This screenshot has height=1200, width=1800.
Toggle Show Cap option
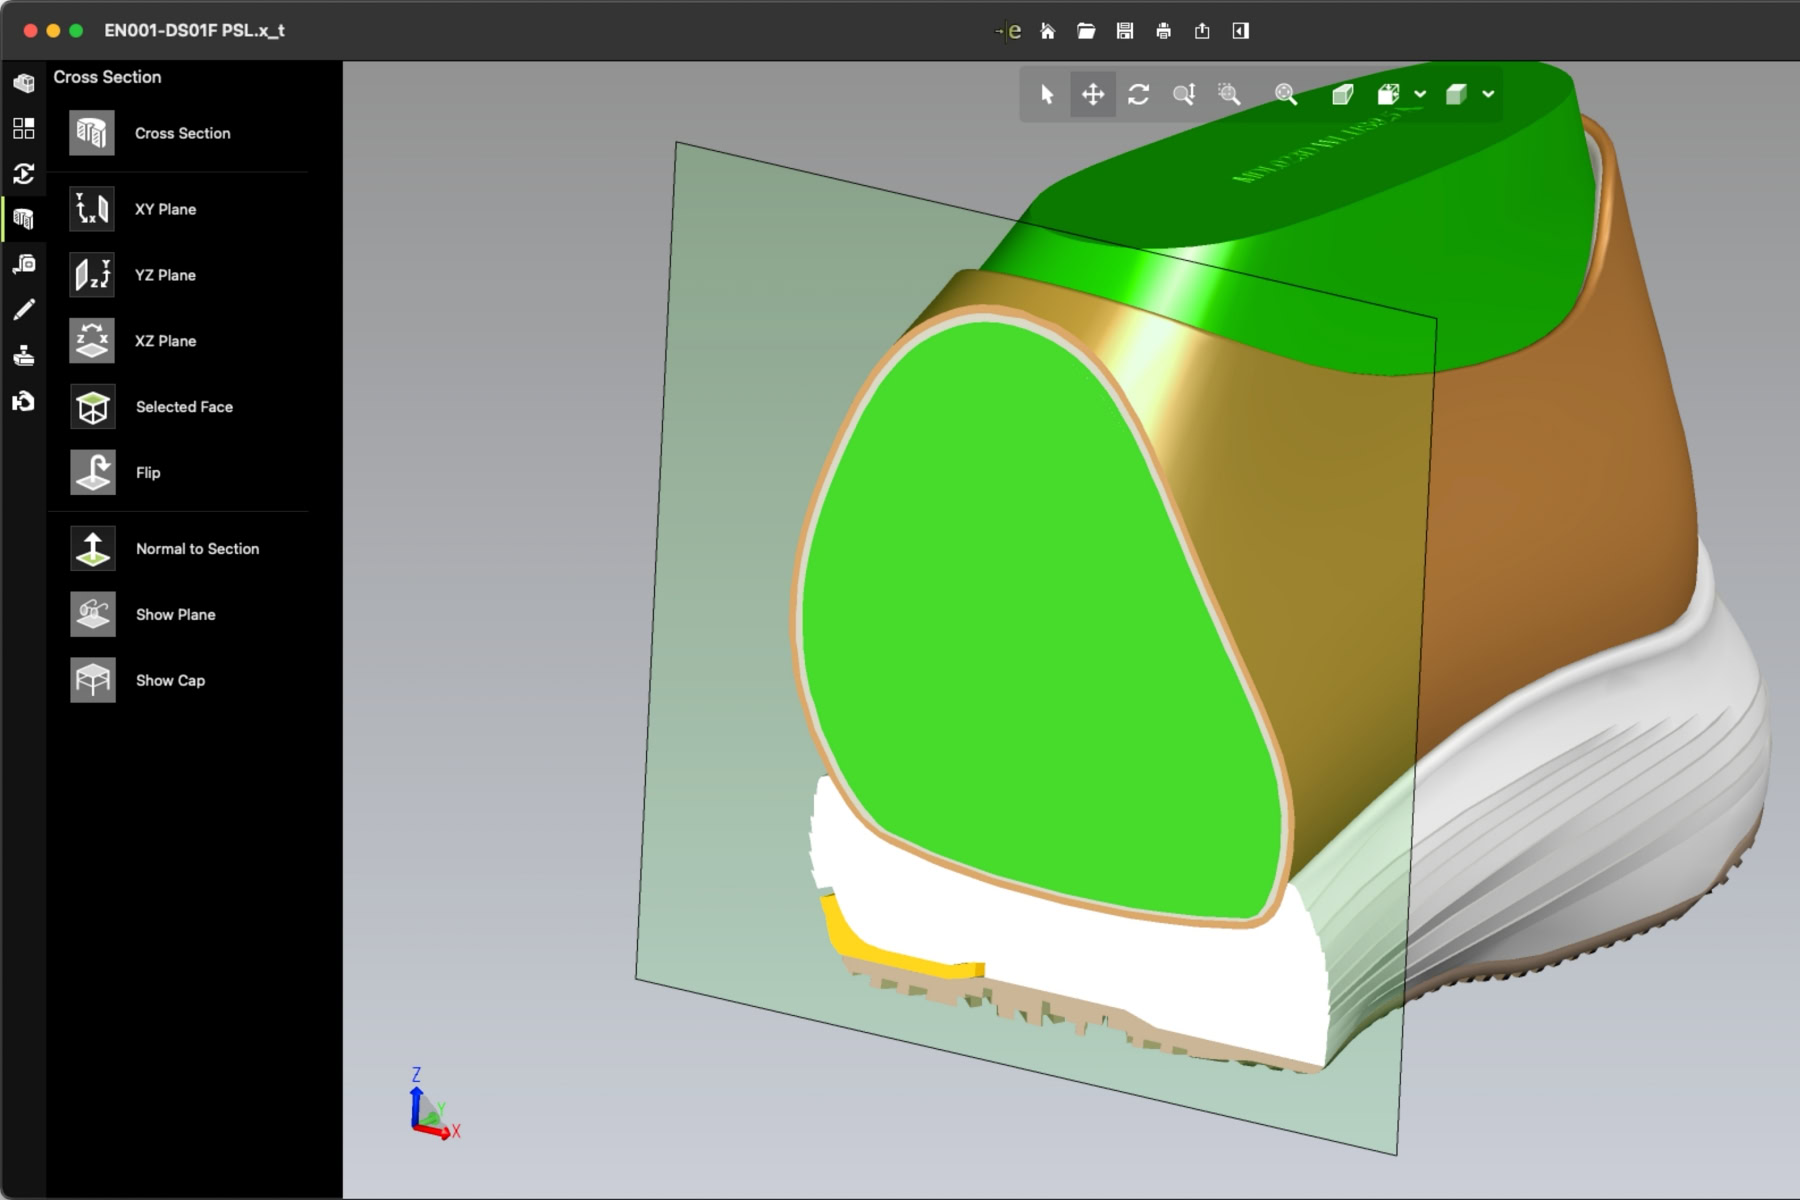[92, 680]
